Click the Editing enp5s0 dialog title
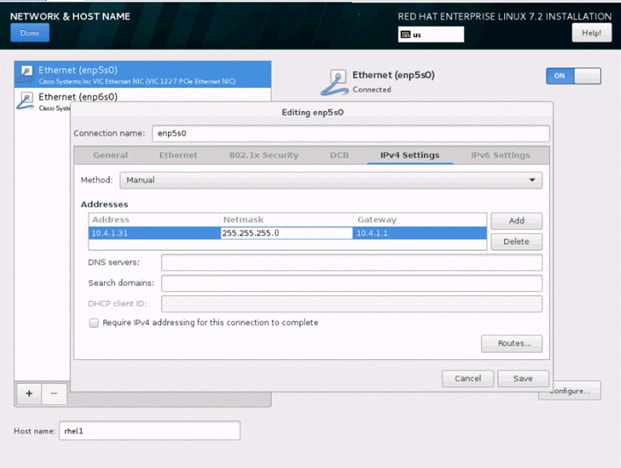 tap(312, 112)
